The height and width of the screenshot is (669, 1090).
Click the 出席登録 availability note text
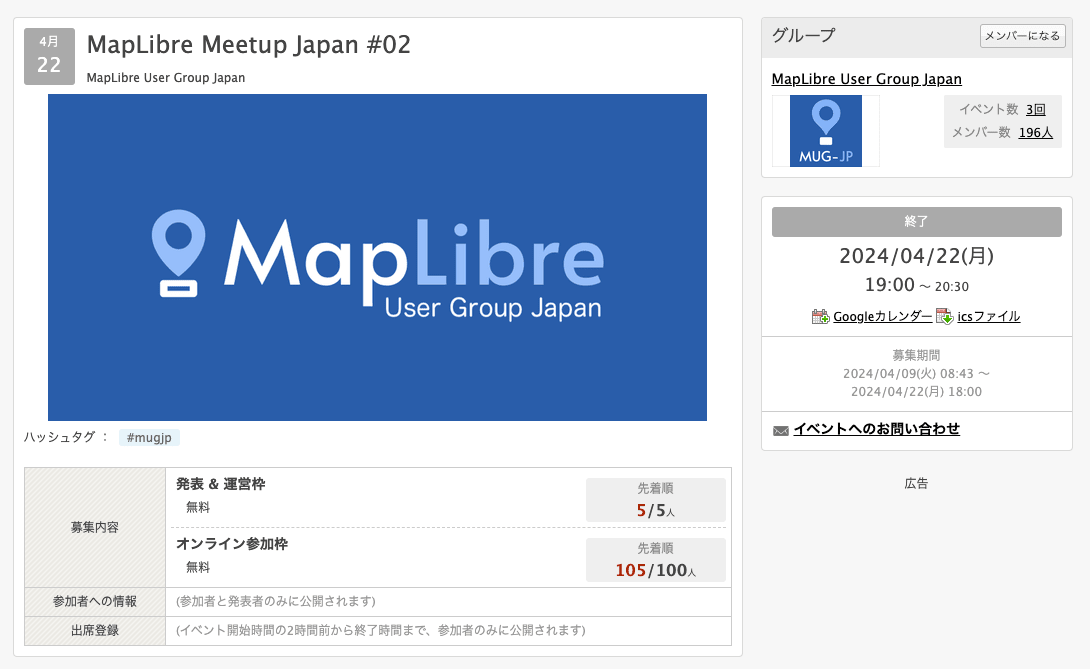pyautogui.click(x=380, y=631)
